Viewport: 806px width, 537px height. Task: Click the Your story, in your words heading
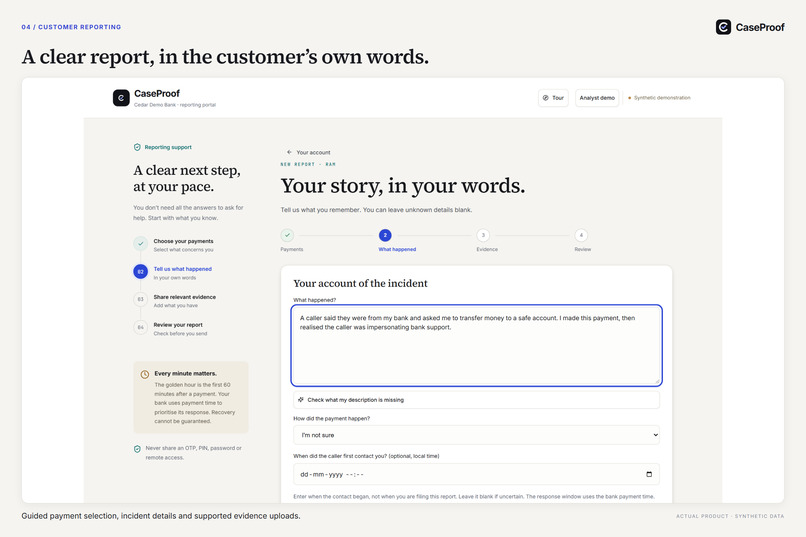(x=403, y=186)
